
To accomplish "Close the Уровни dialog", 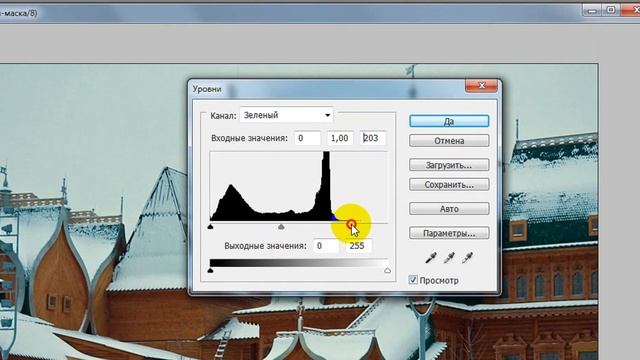I will click(482, 85).
